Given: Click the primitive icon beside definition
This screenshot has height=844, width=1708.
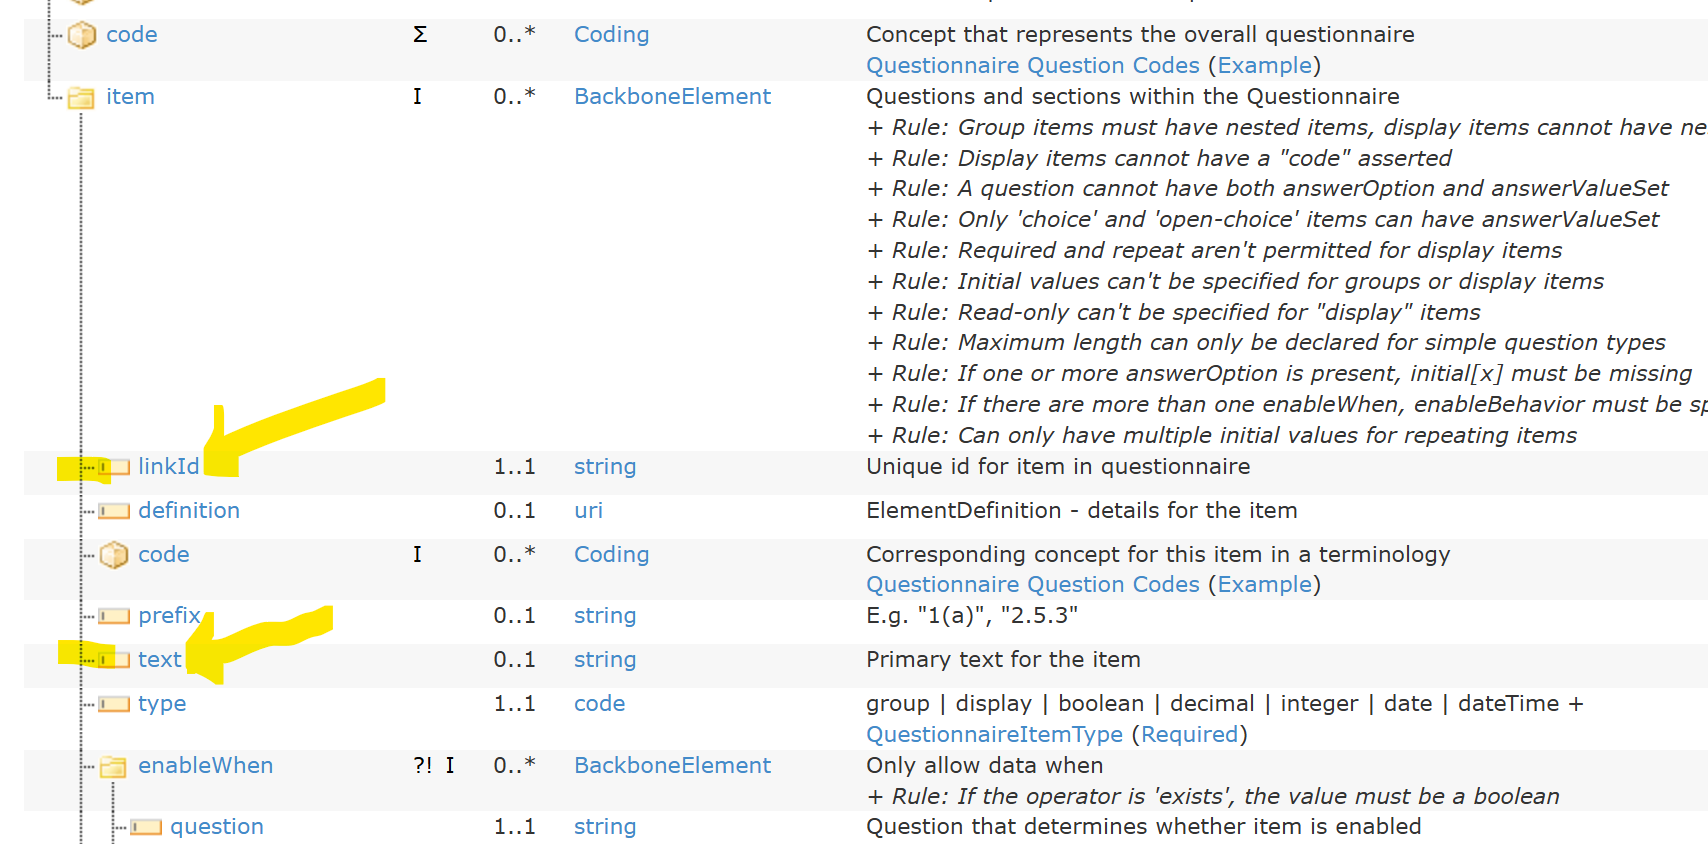Looking at the screenshot, I should (x=114, y=511).
